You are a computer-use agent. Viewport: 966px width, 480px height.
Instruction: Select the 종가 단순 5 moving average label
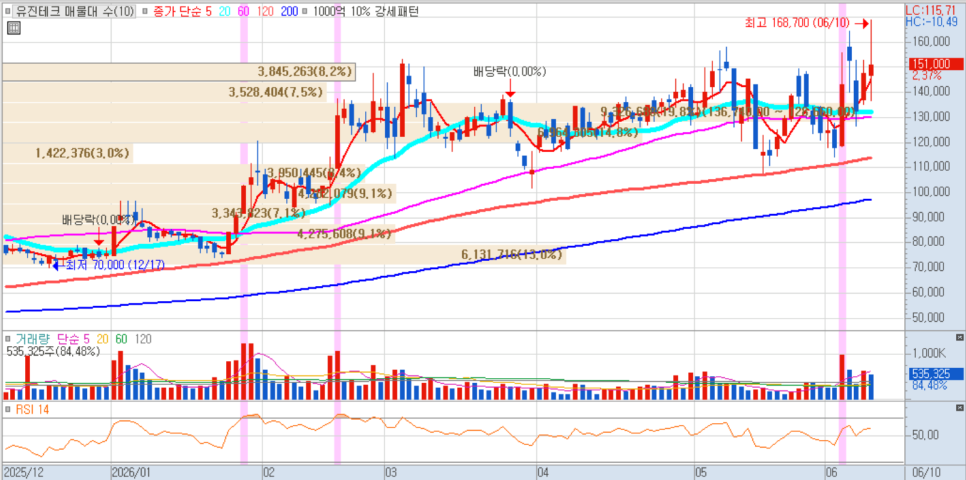[x=184, y=11]
